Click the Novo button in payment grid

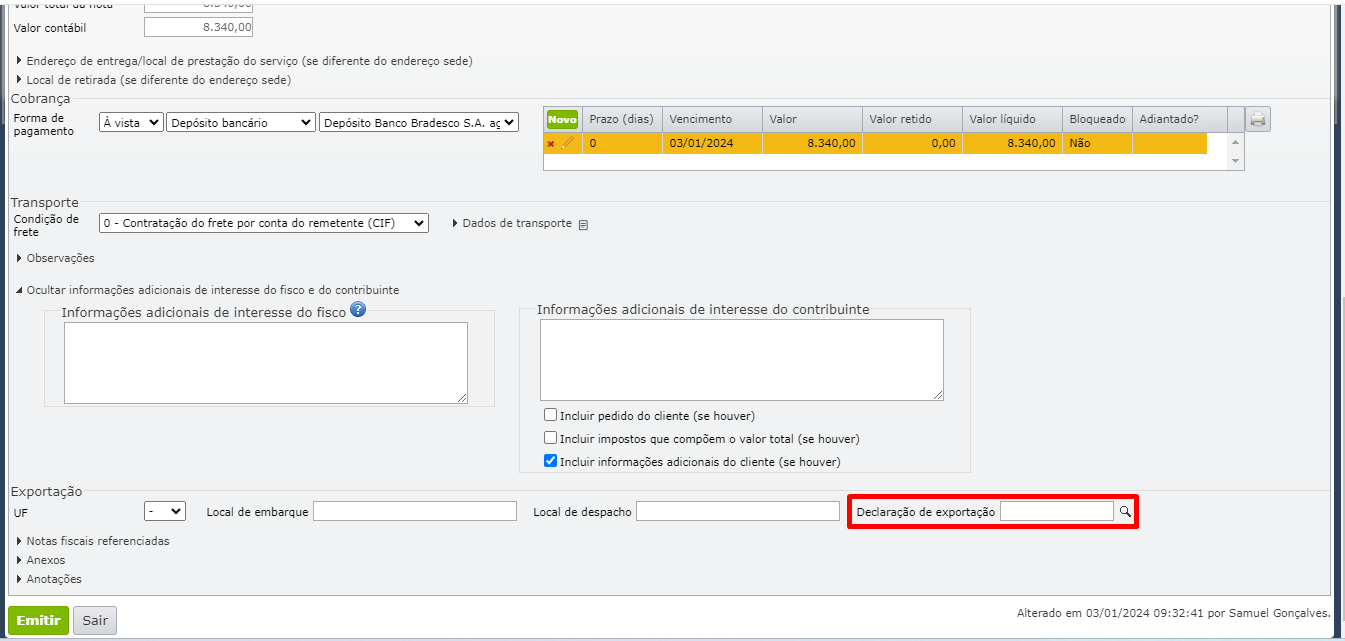pos(562,119)
